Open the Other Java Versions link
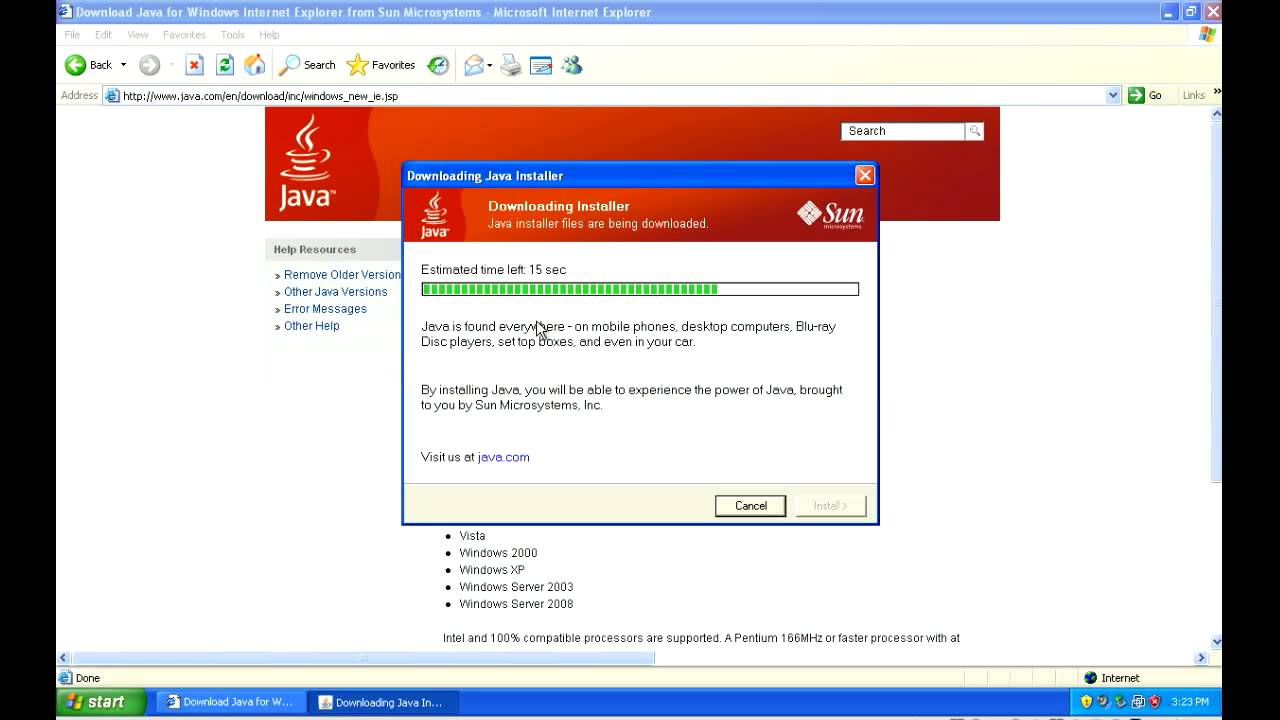The width and height of the screenshot is (1280, 720). [336, 292]
